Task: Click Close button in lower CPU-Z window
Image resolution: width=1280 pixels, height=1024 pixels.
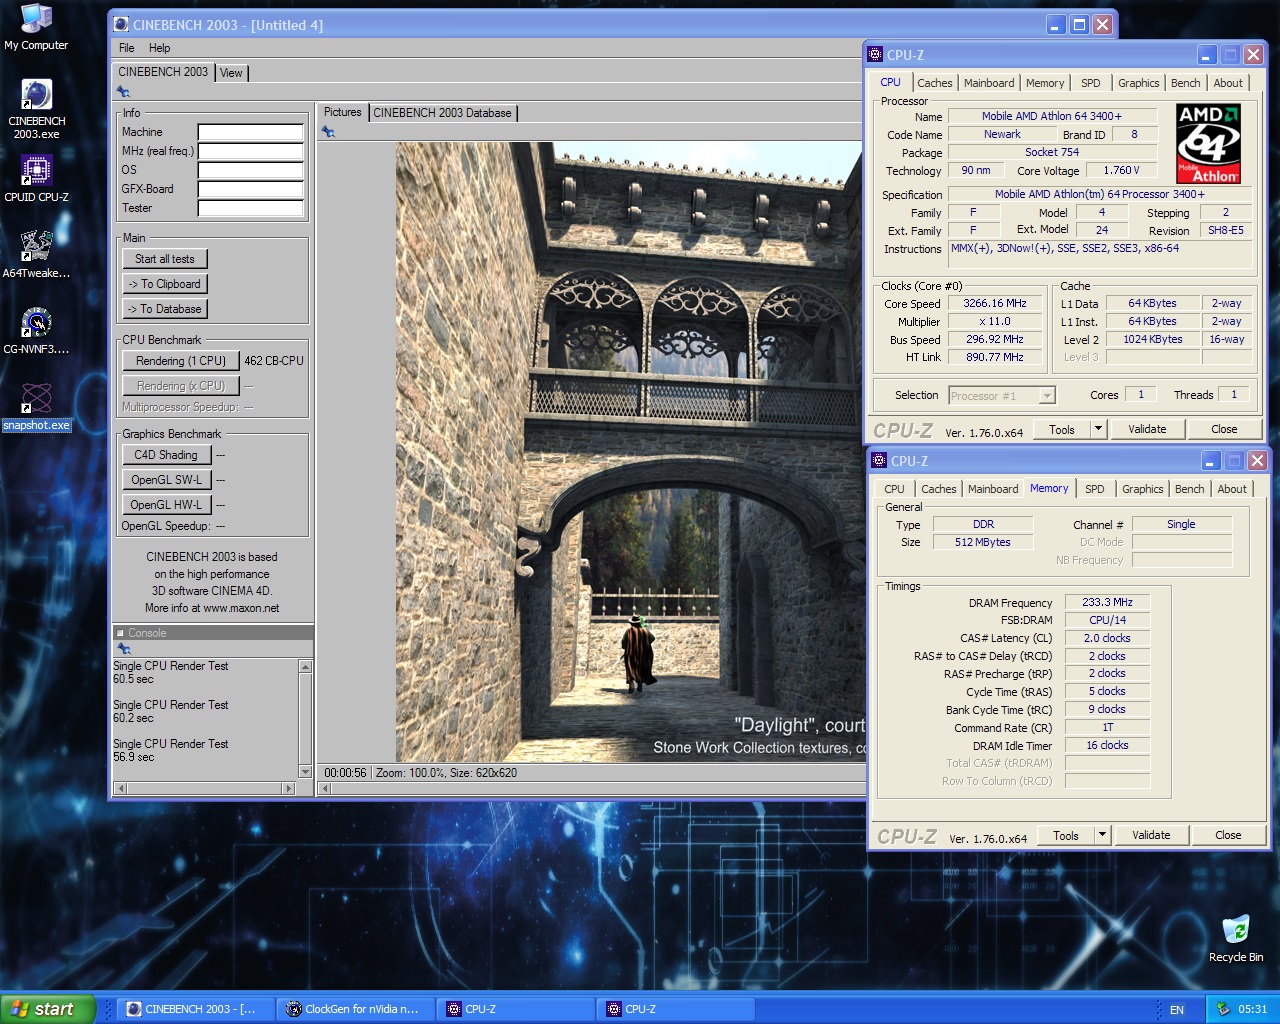Action: pyautogui.click(x=1228, y=835)
